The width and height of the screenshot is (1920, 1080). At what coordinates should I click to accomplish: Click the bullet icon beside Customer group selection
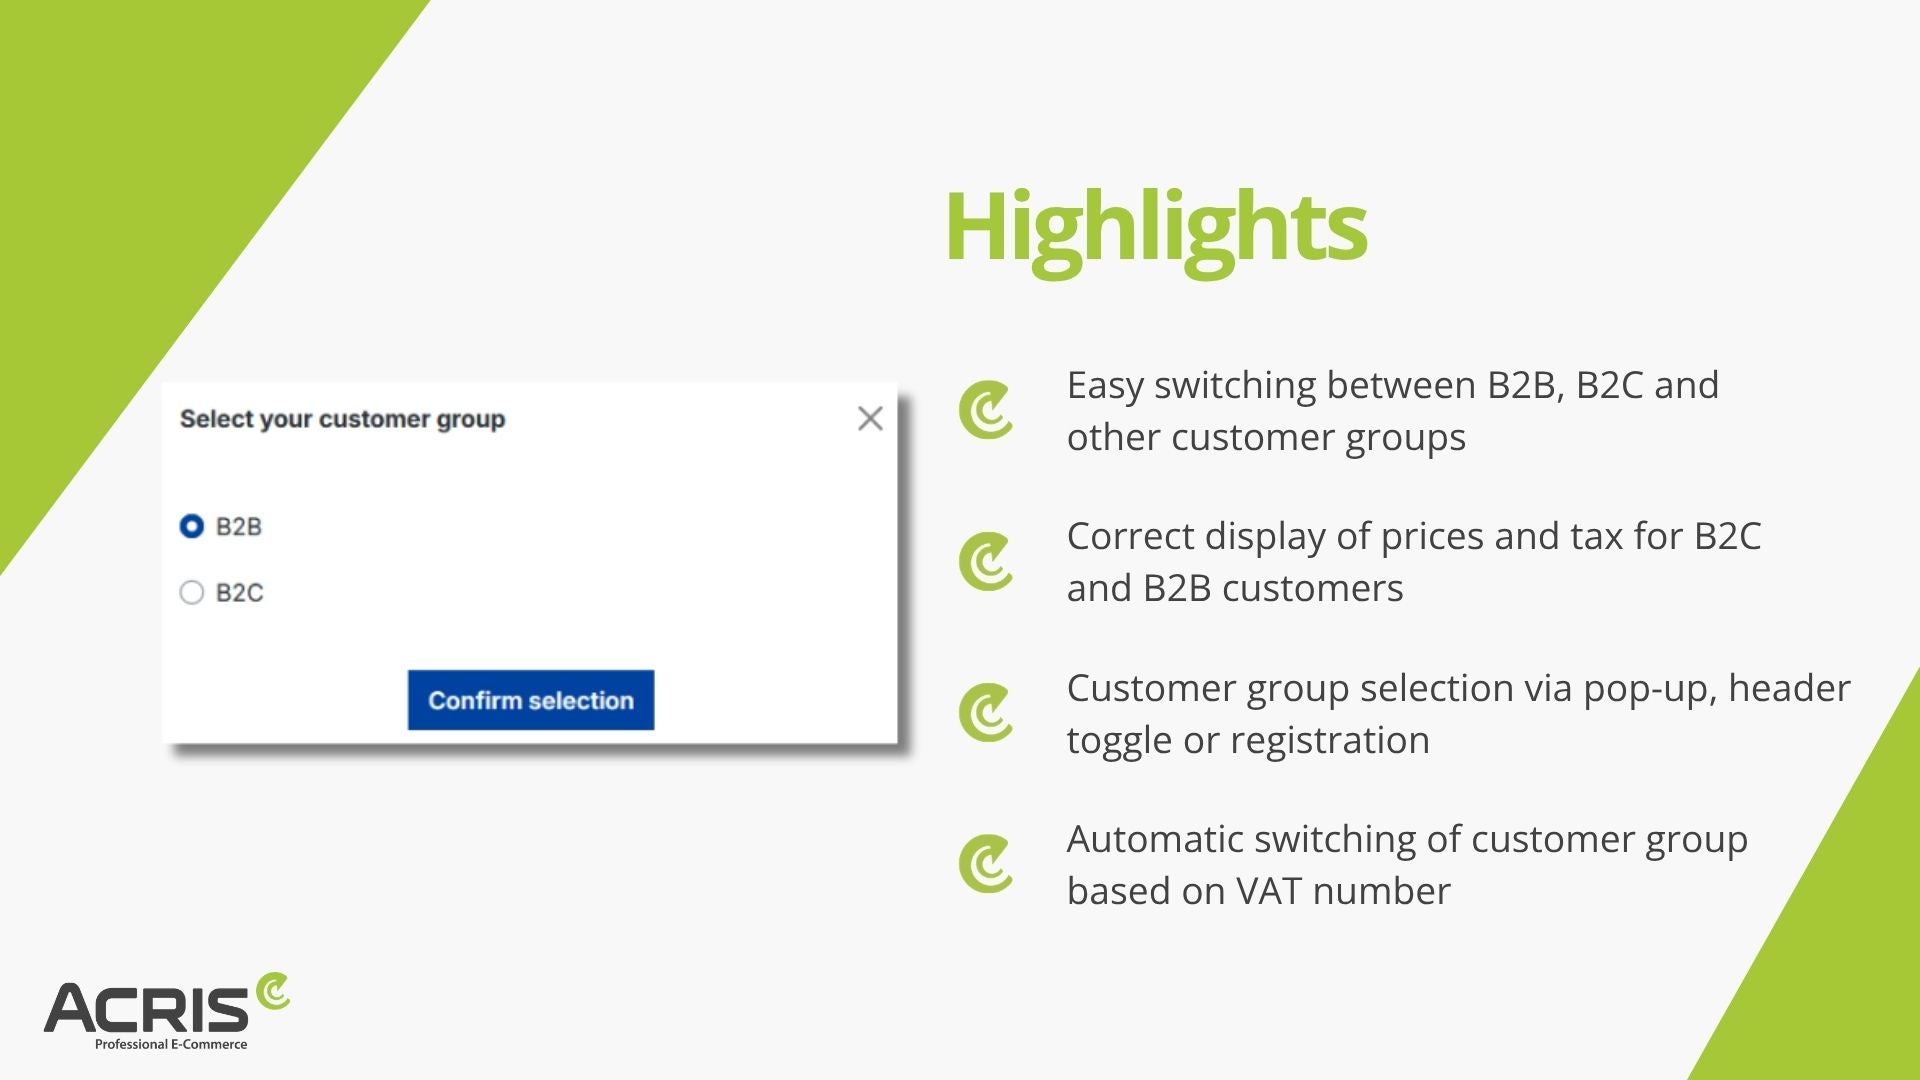[x=986, y=713]
